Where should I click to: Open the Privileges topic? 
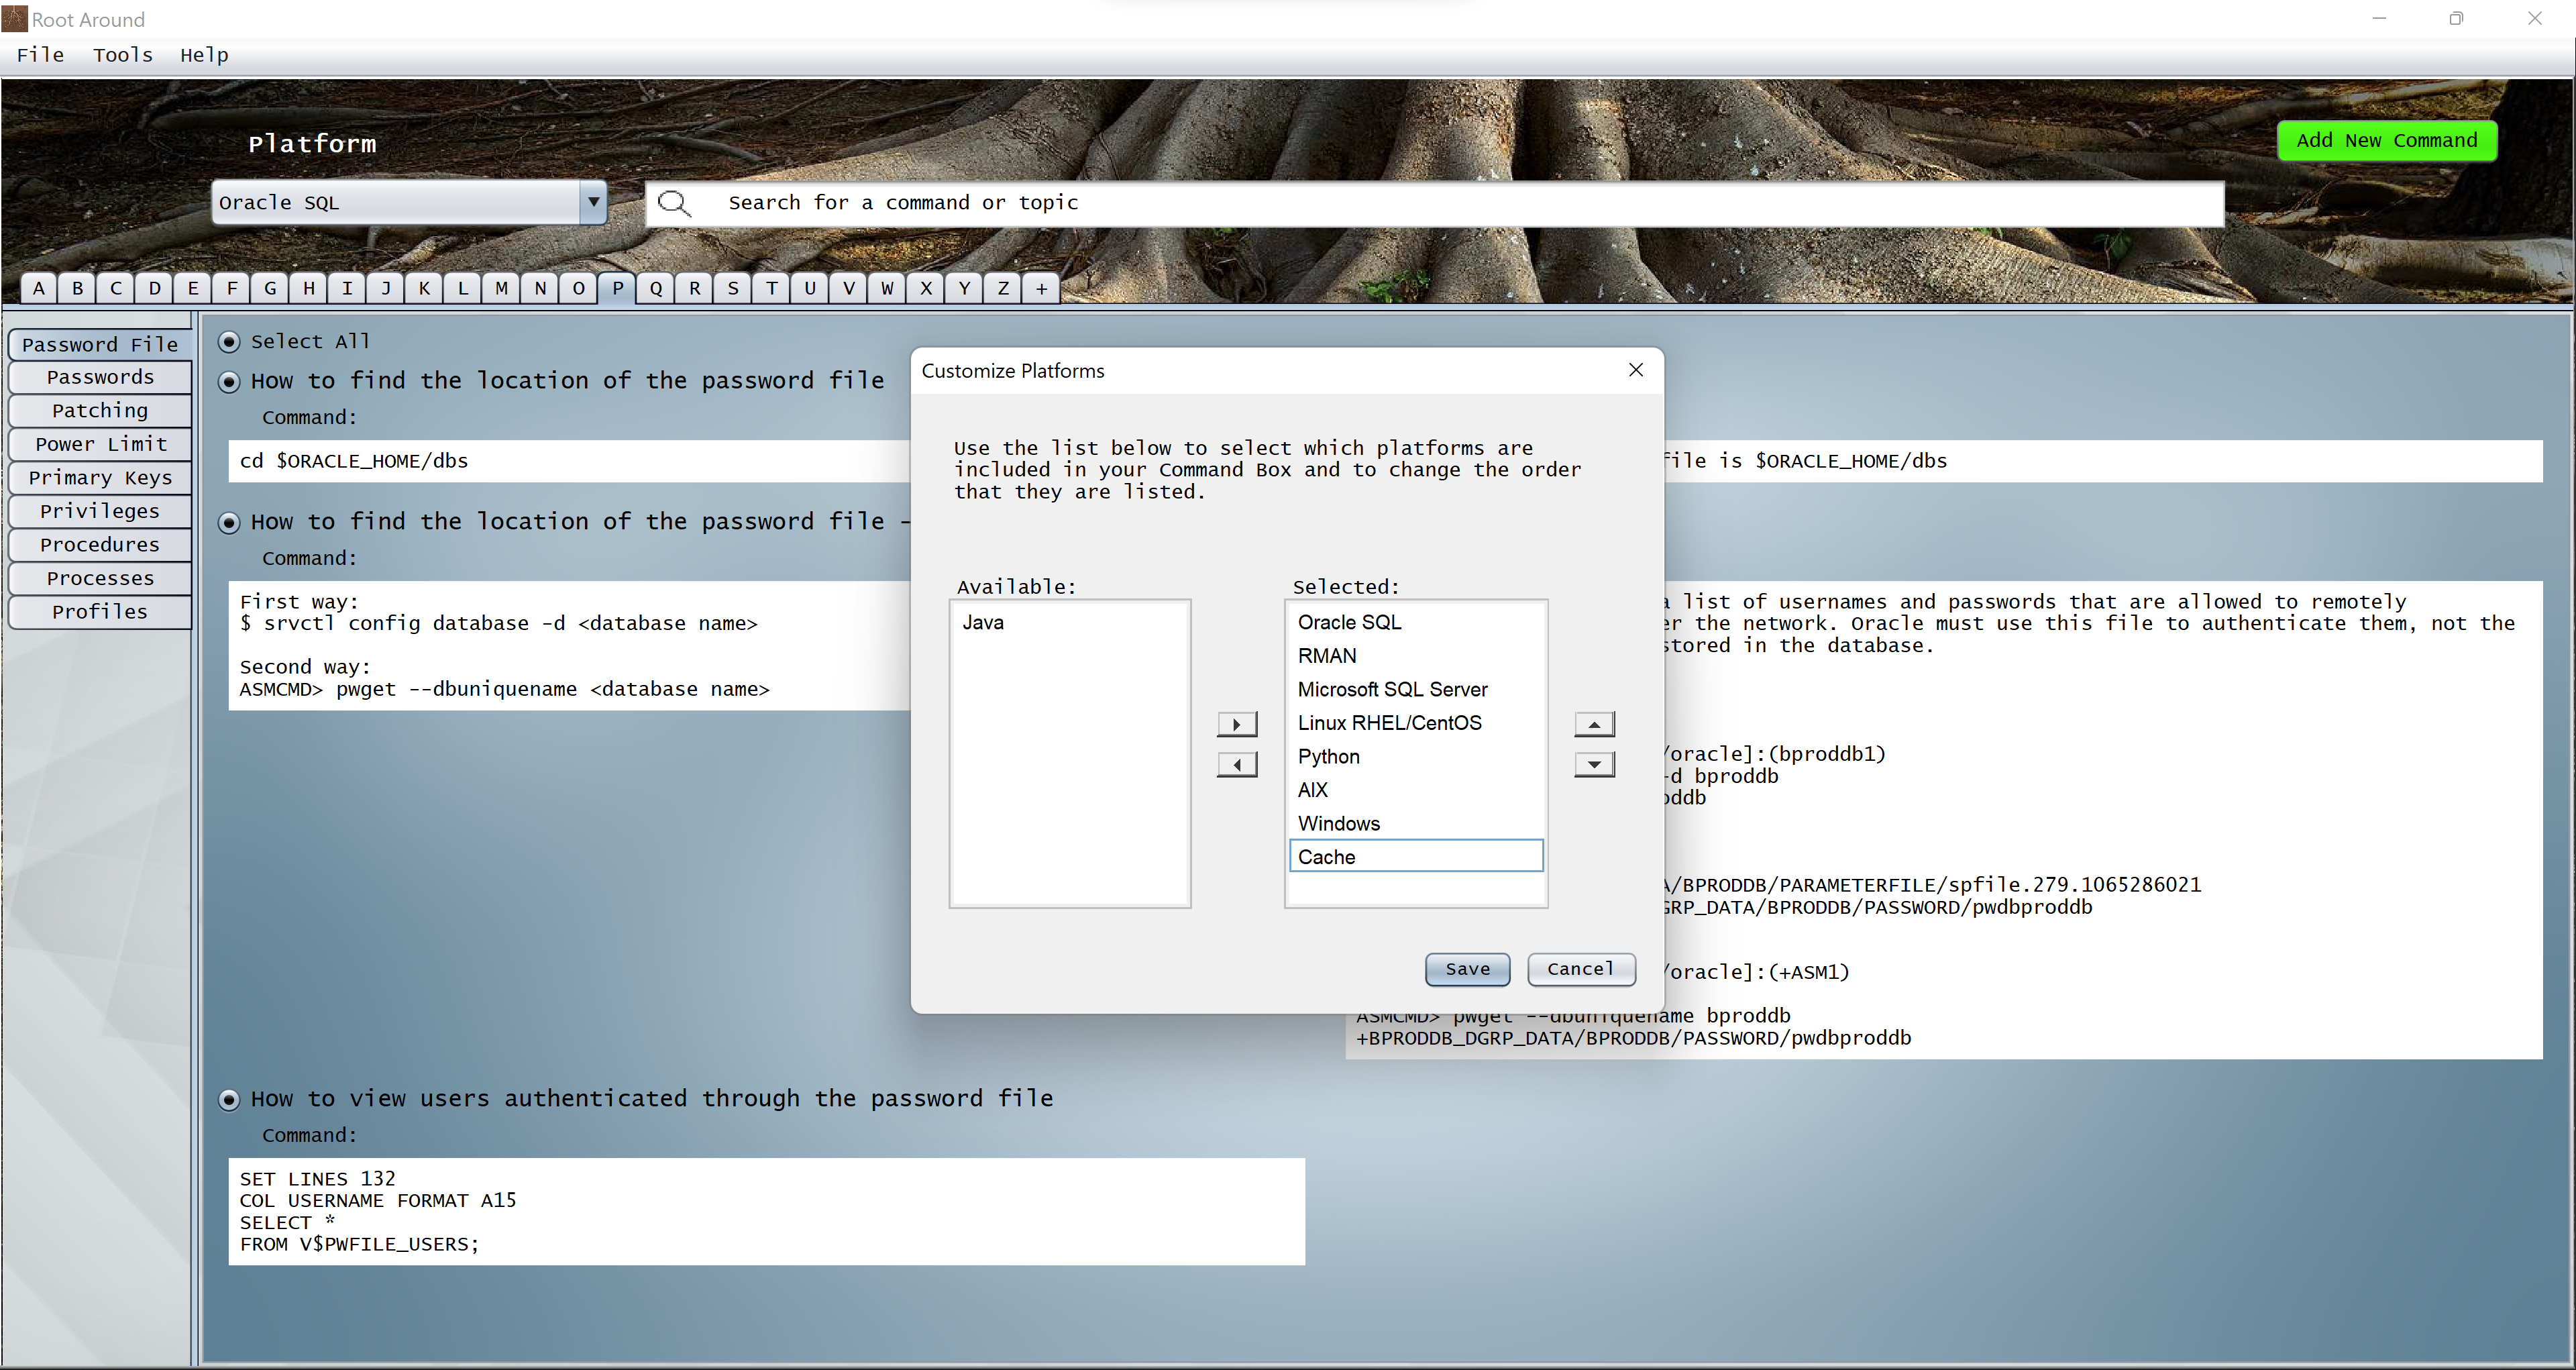pyautogui.click(x=100, y=511)
